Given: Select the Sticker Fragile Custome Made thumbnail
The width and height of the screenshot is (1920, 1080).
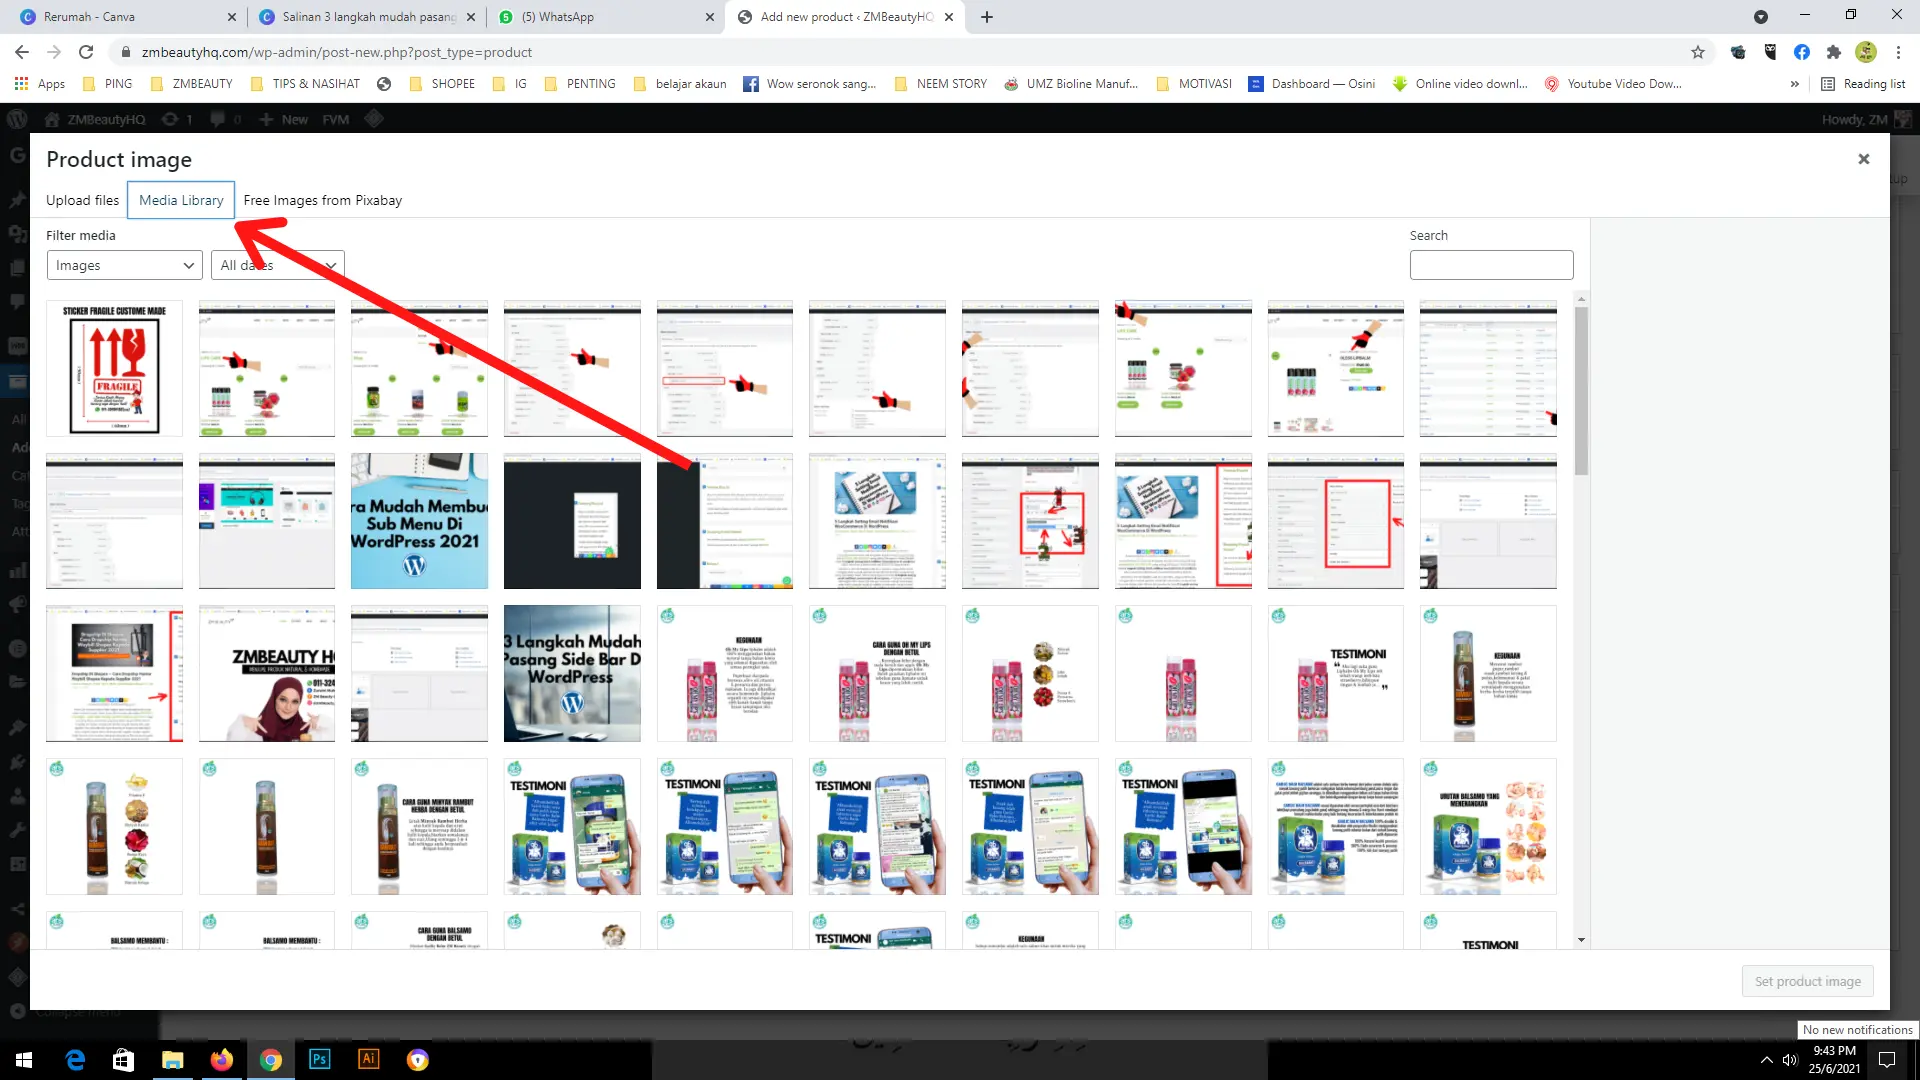Looking at the screenshot, I should 114,368.
